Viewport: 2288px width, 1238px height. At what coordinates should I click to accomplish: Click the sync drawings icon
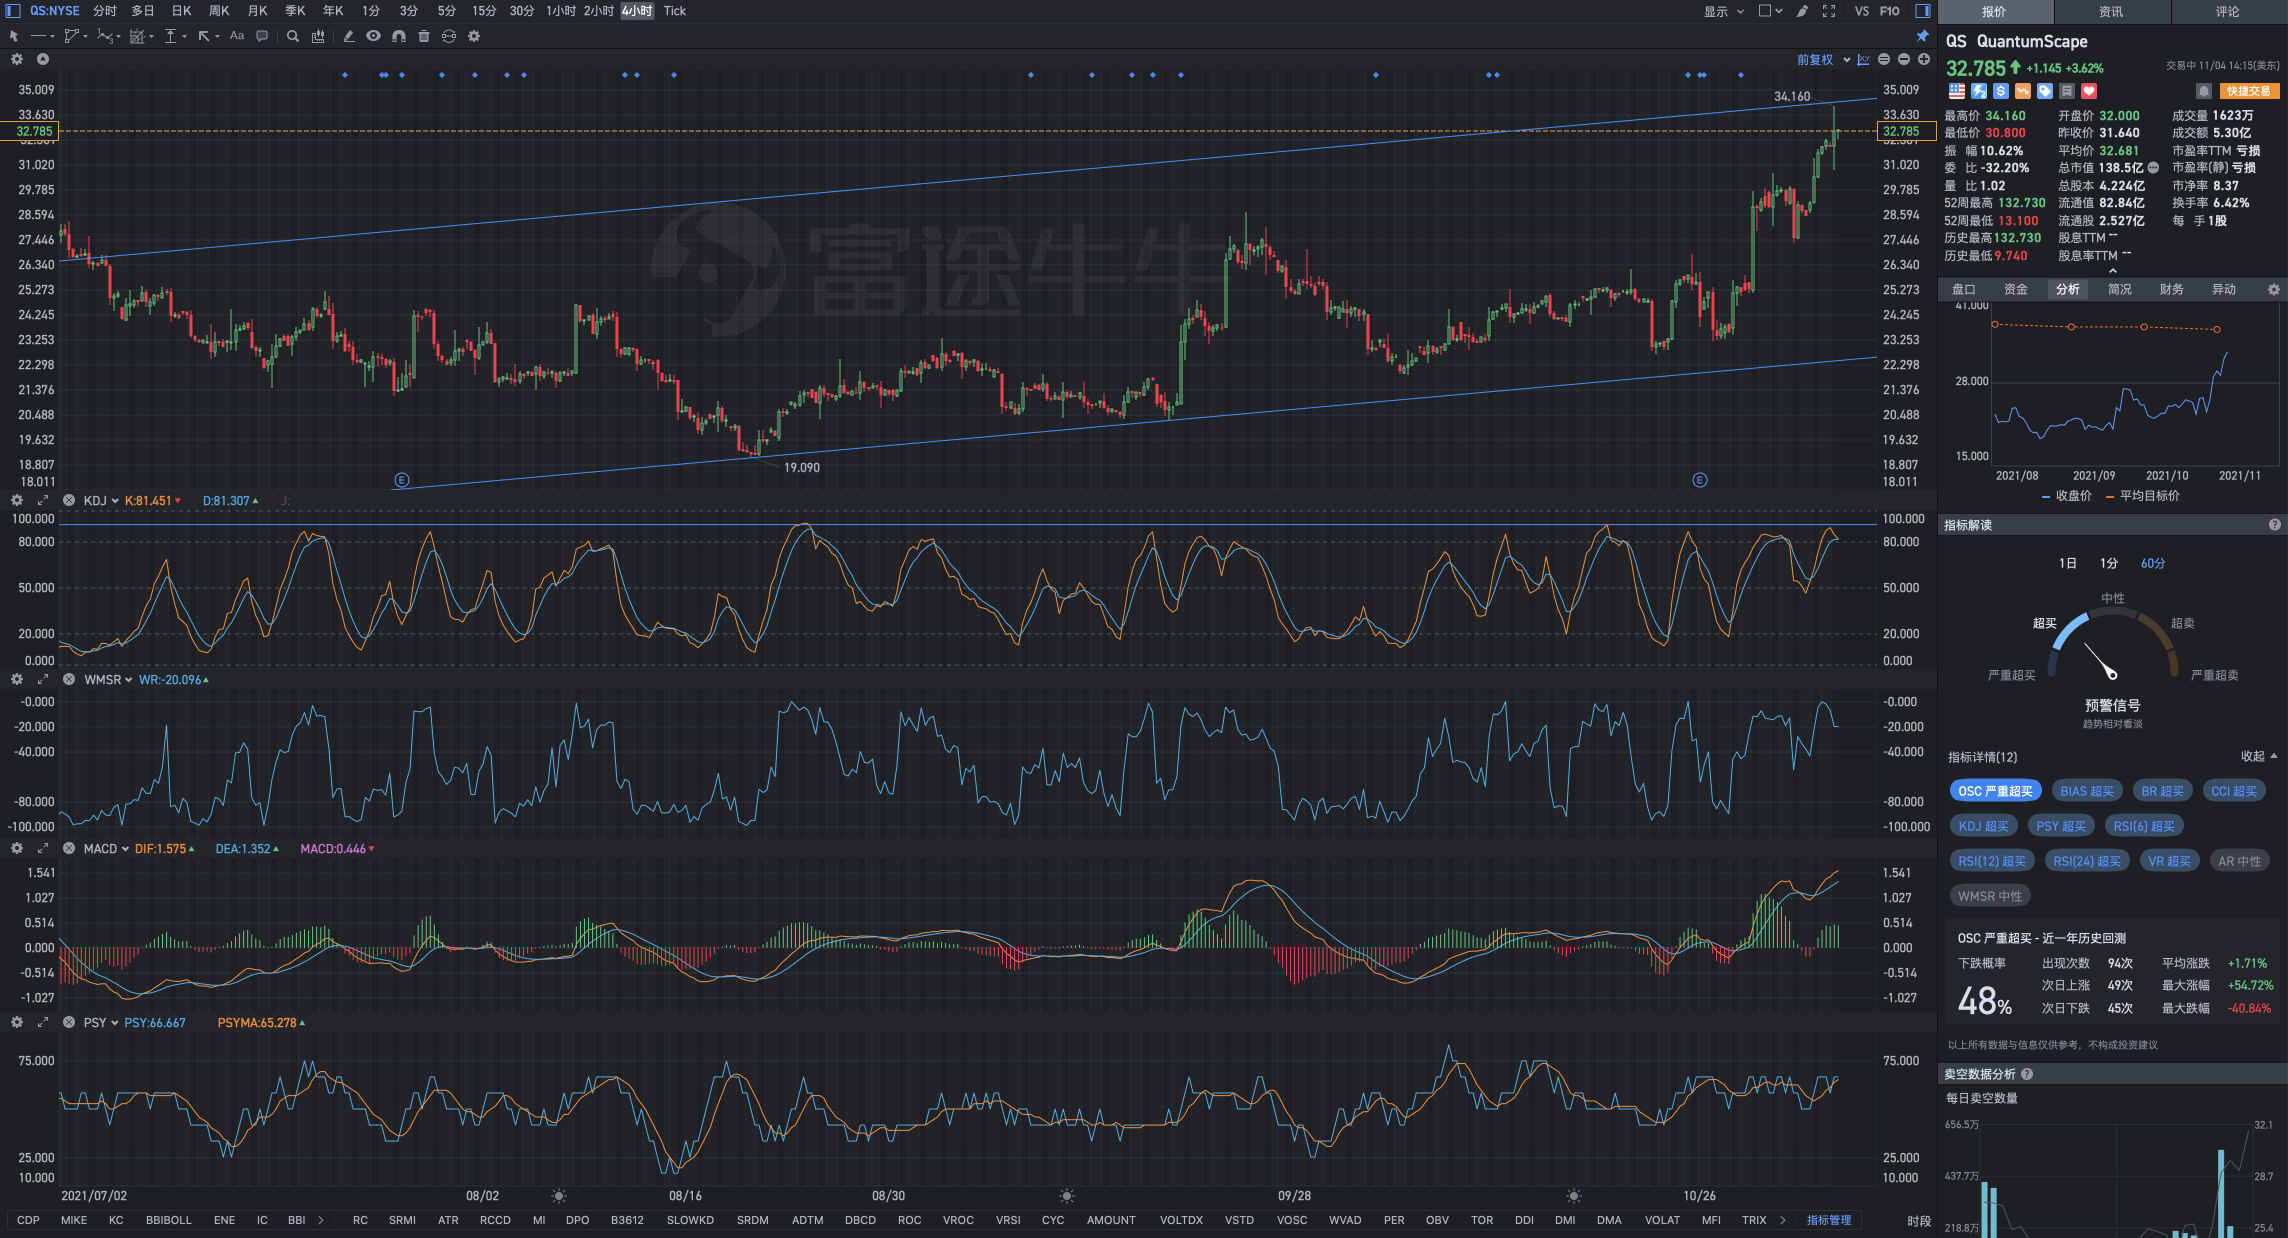[449, 36]
